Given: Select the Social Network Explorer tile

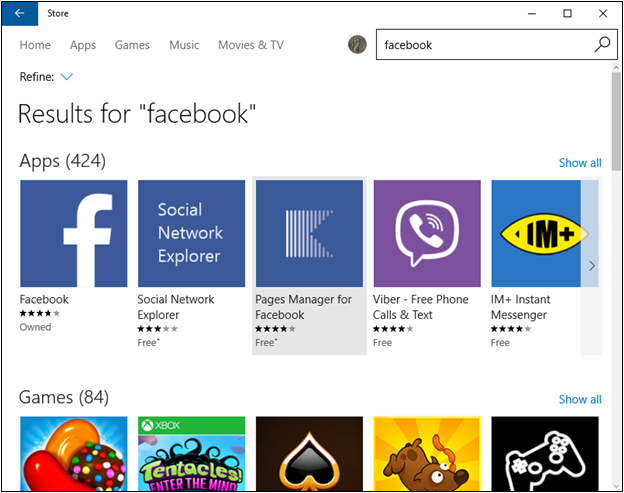Looking at the screenshot, I should pos(191,234).
